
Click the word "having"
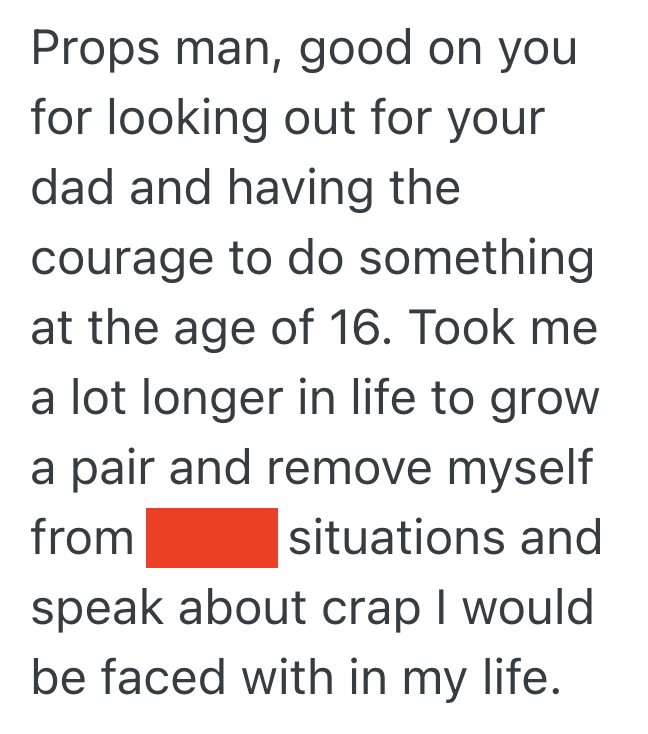click(x=292, y=189)
